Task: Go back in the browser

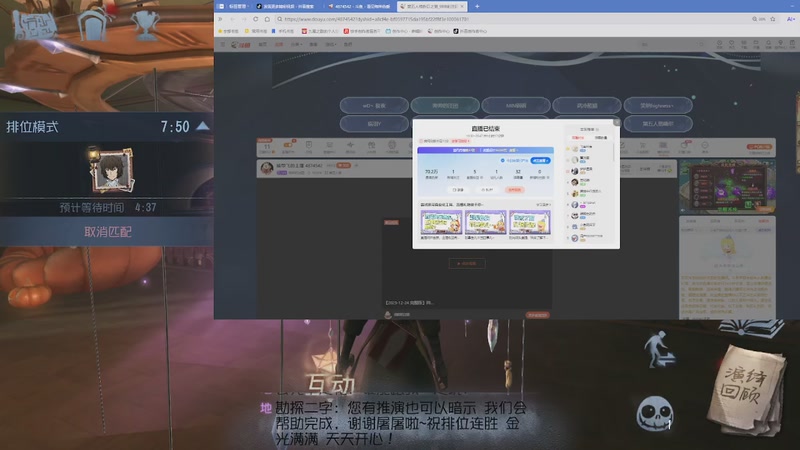Action: click(232, 19)
